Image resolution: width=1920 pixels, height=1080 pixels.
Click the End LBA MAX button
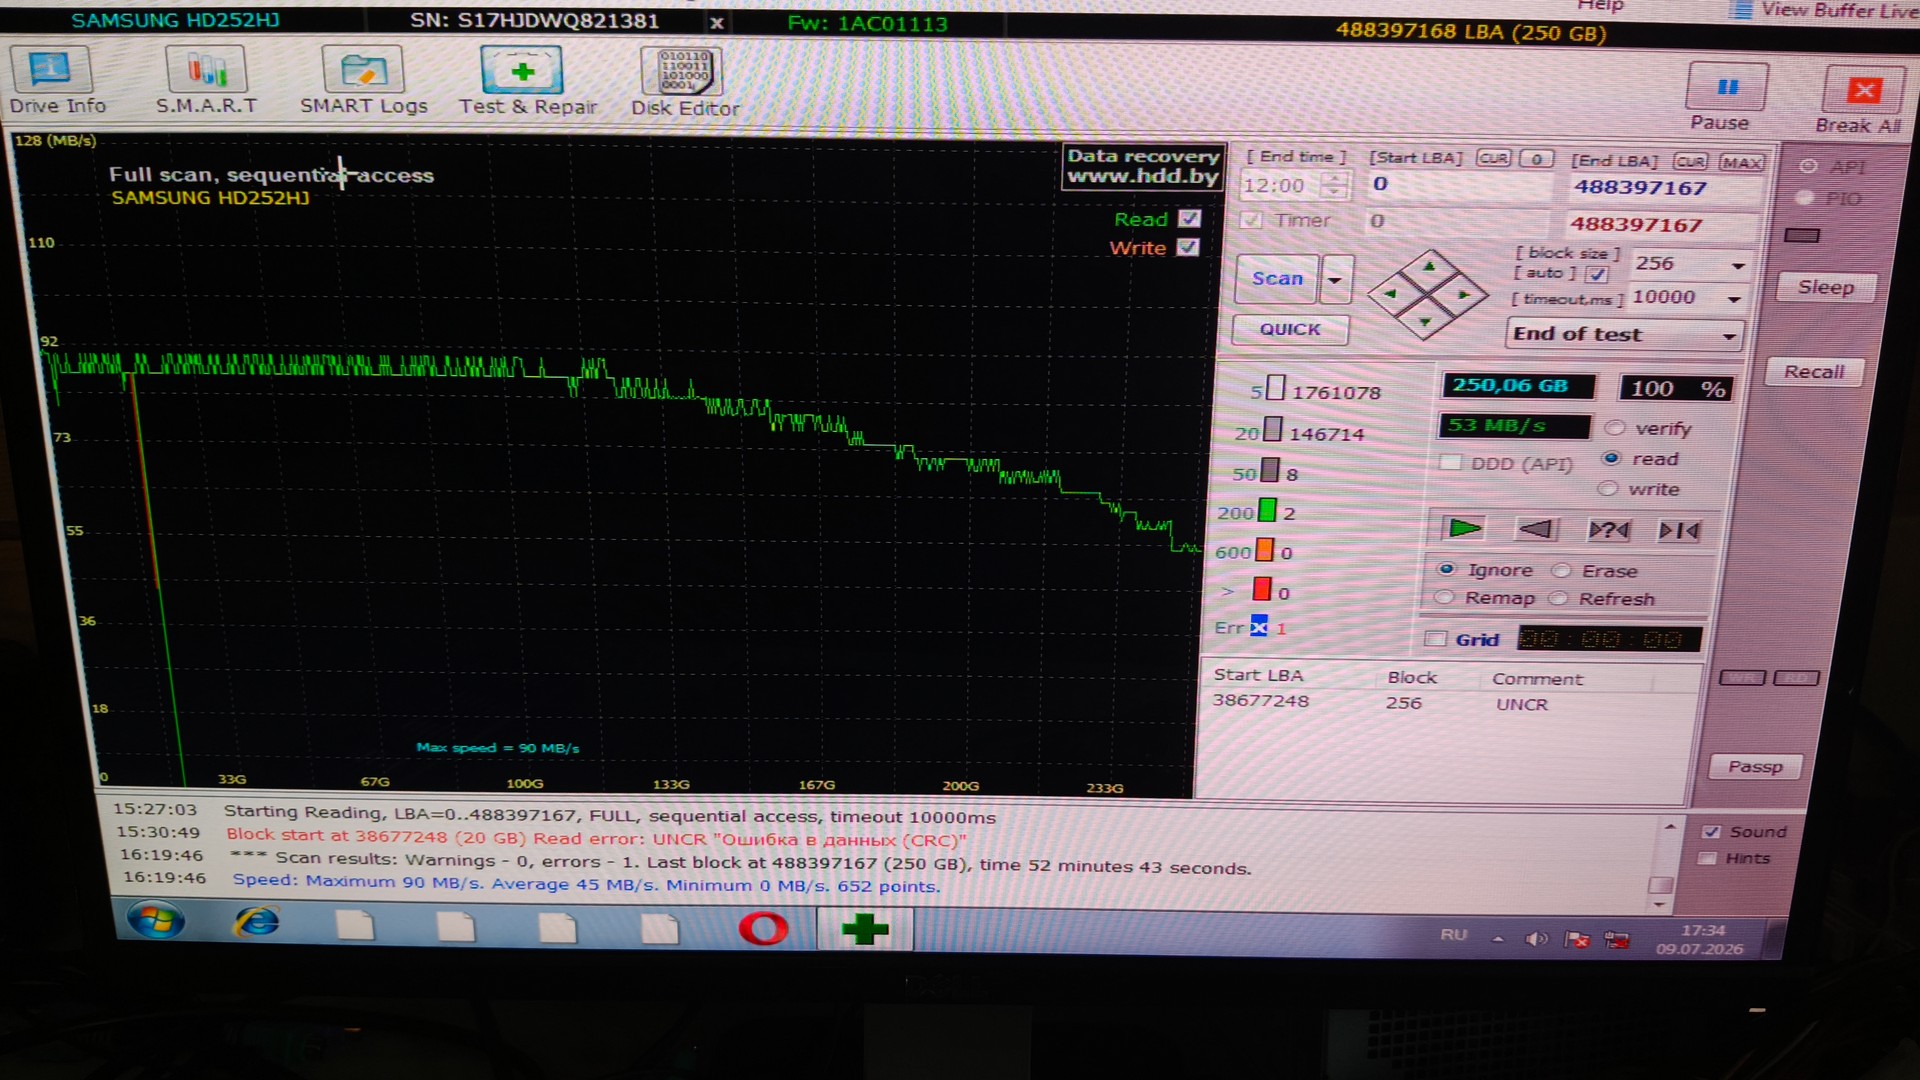tap(1742, 162)
